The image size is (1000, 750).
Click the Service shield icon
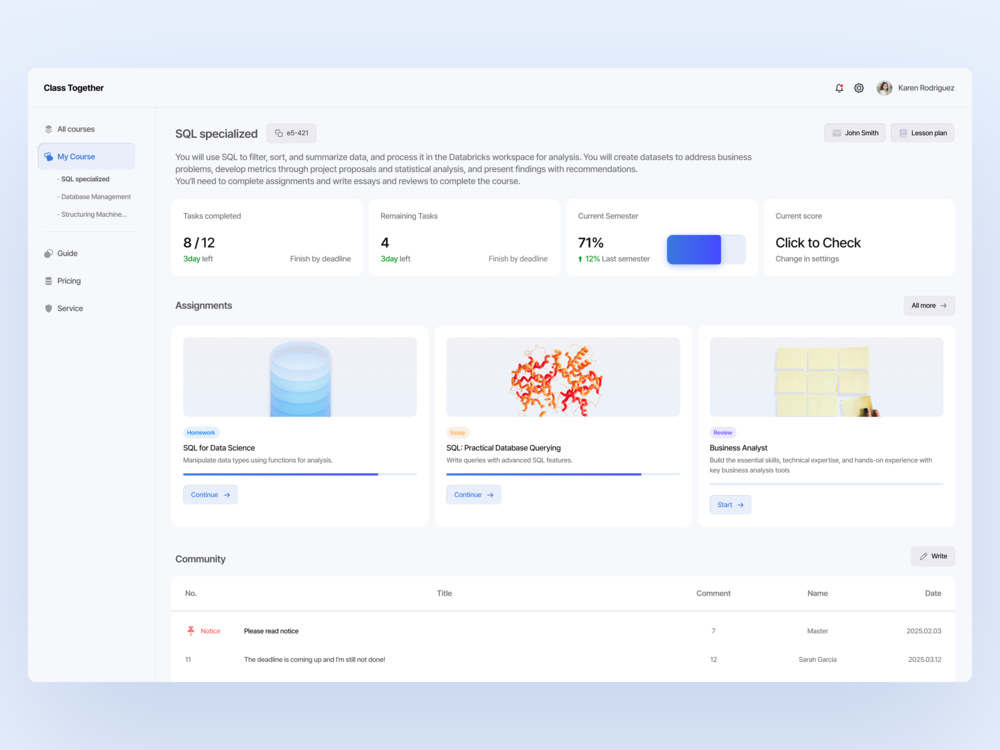click(48, 308)
